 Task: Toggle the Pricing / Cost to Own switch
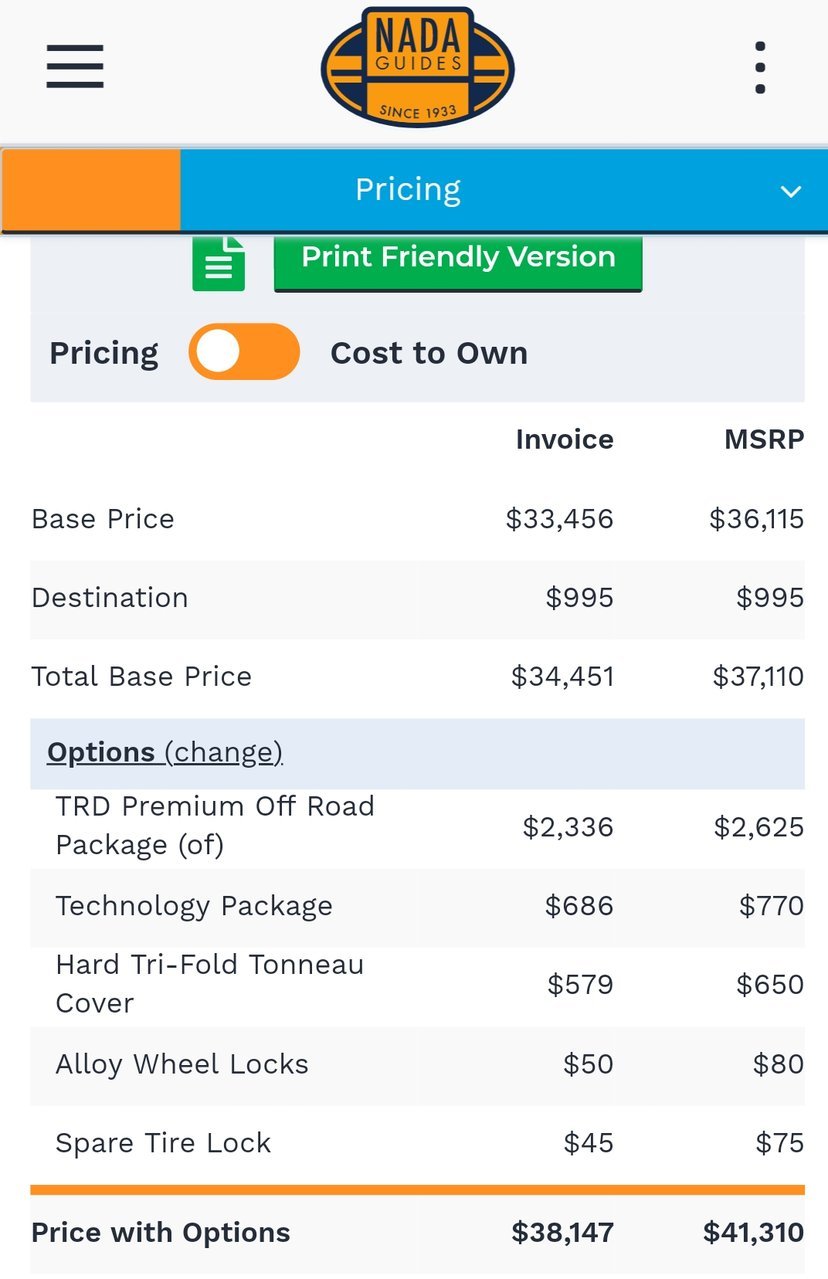[x=244, y=352]
